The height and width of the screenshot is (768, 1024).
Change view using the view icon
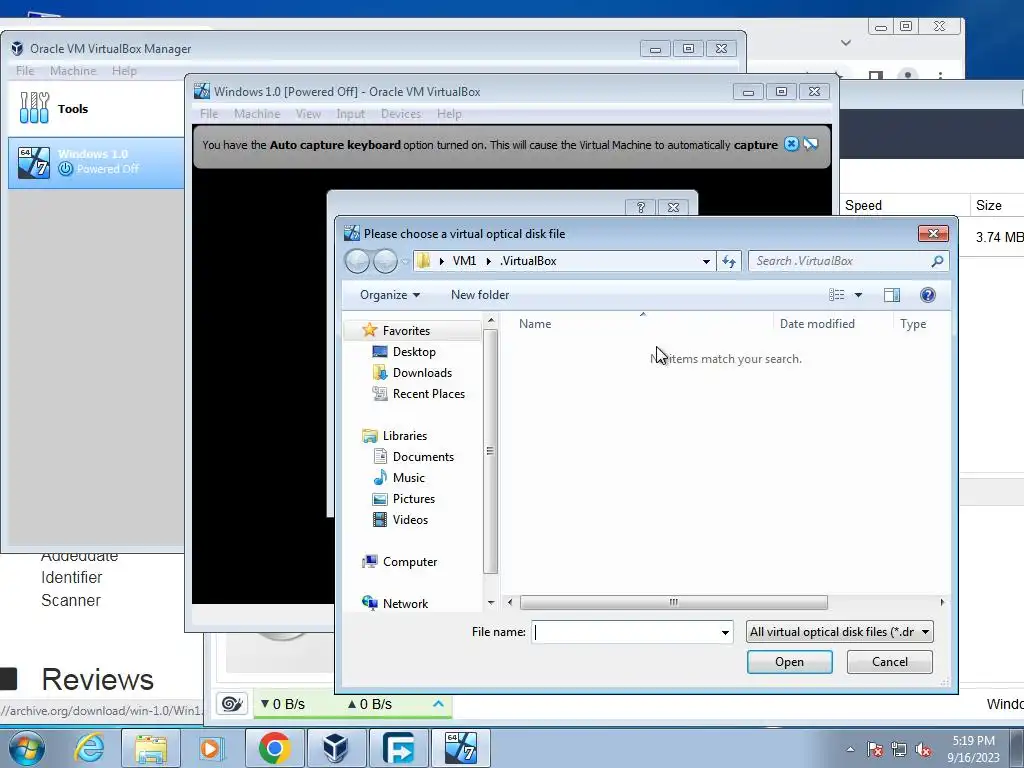pyautogui.click(x=837, y=295)
